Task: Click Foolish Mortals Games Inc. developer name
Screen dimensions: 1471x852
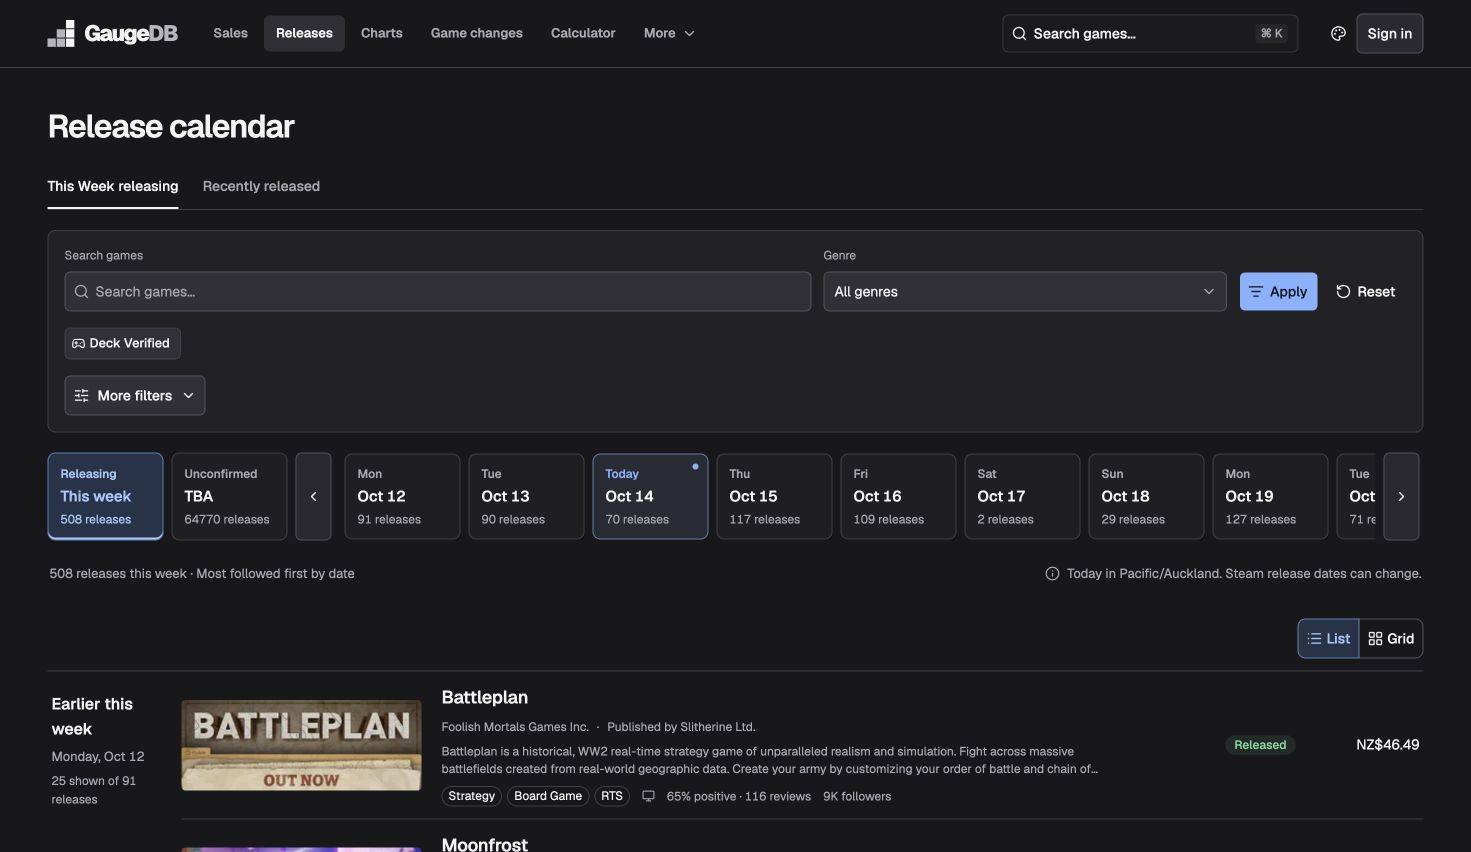Action: pos(515,727)
